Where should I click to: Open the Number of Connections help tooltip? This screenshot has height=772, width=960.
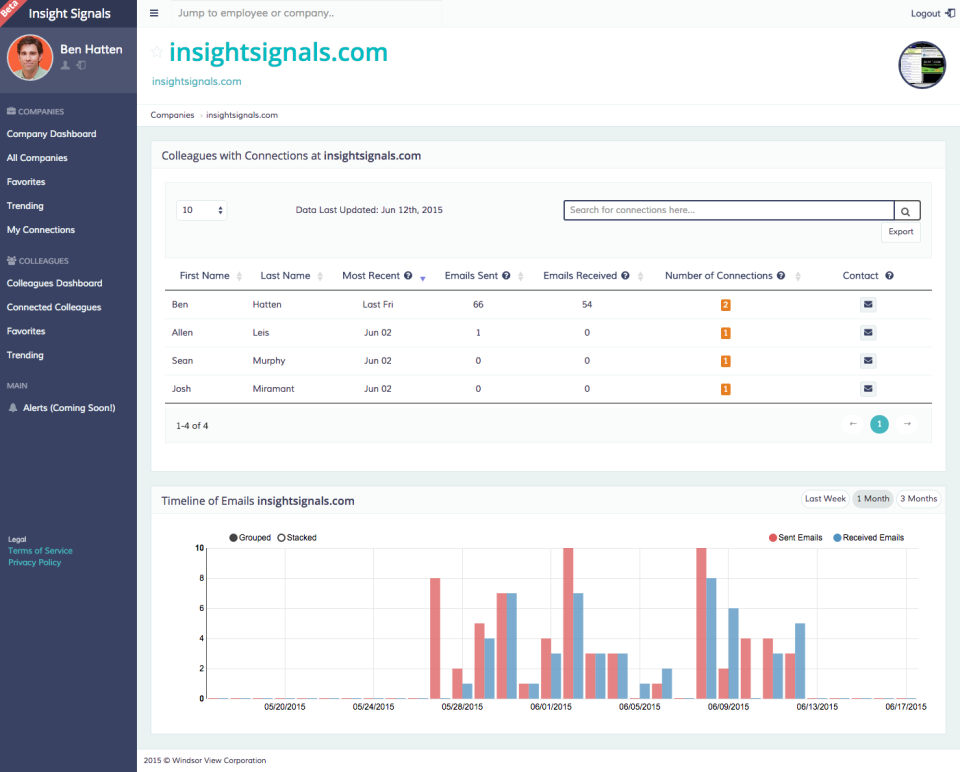pyautogui.click(x=780, y=275)
